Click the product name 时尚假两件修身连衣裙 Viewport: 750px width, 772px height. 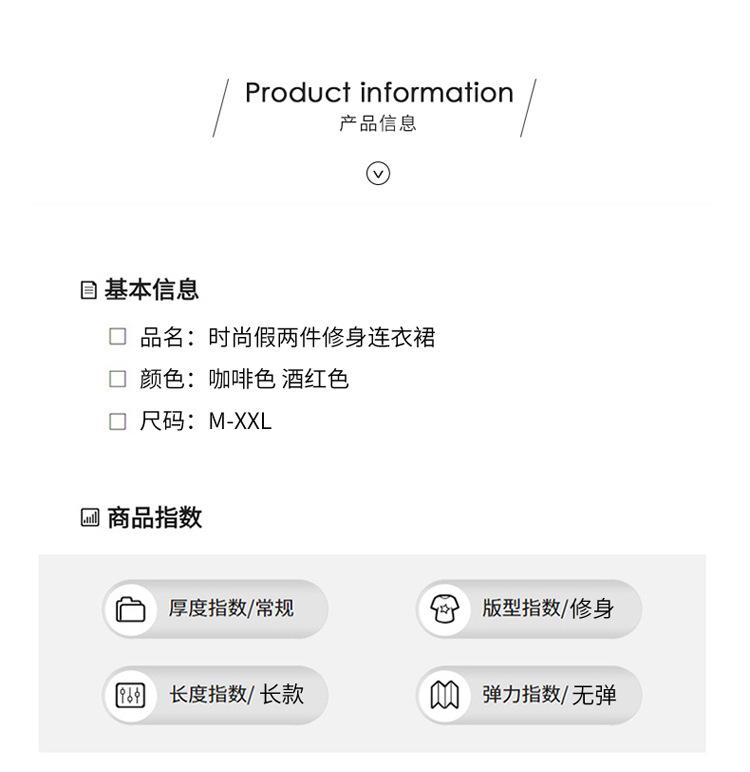322,337
